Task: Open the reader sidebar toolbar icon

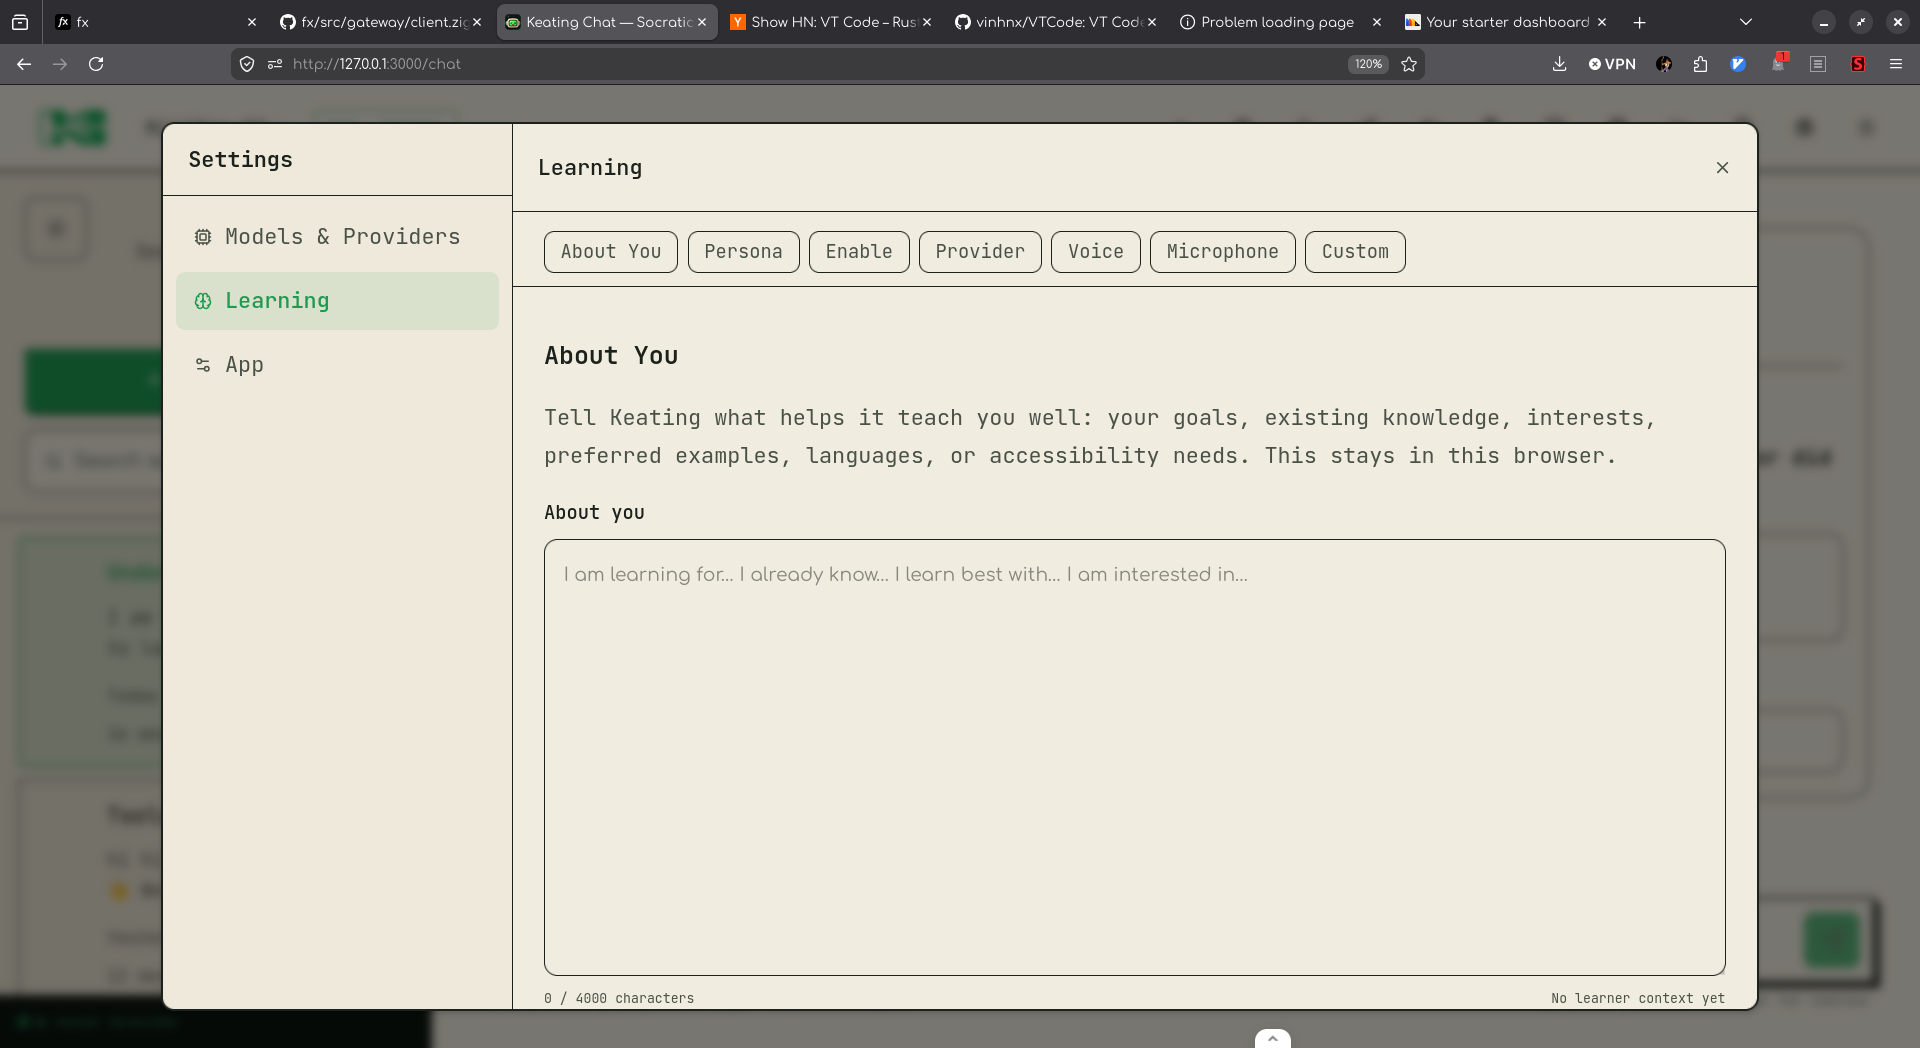Action: (1818, 64)
